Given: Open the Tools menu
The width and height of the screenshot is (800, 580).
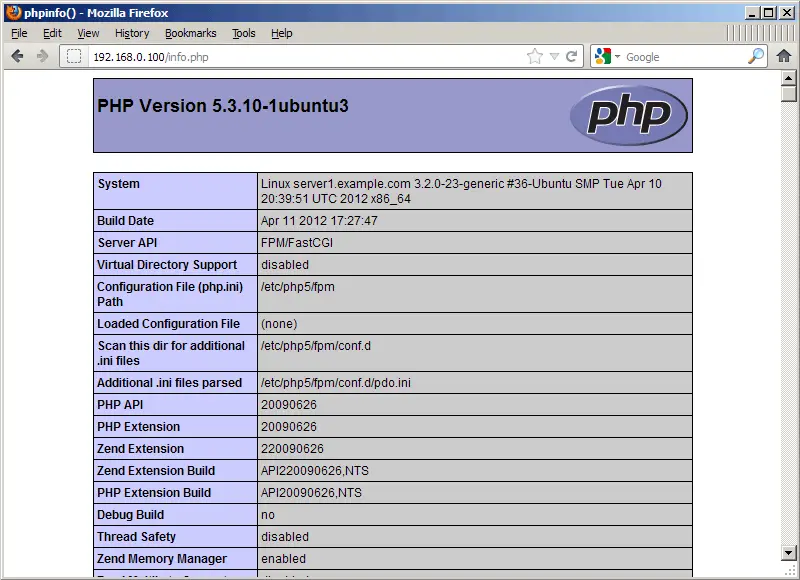Looking at the screenshot, I should (x=243, y=33).
